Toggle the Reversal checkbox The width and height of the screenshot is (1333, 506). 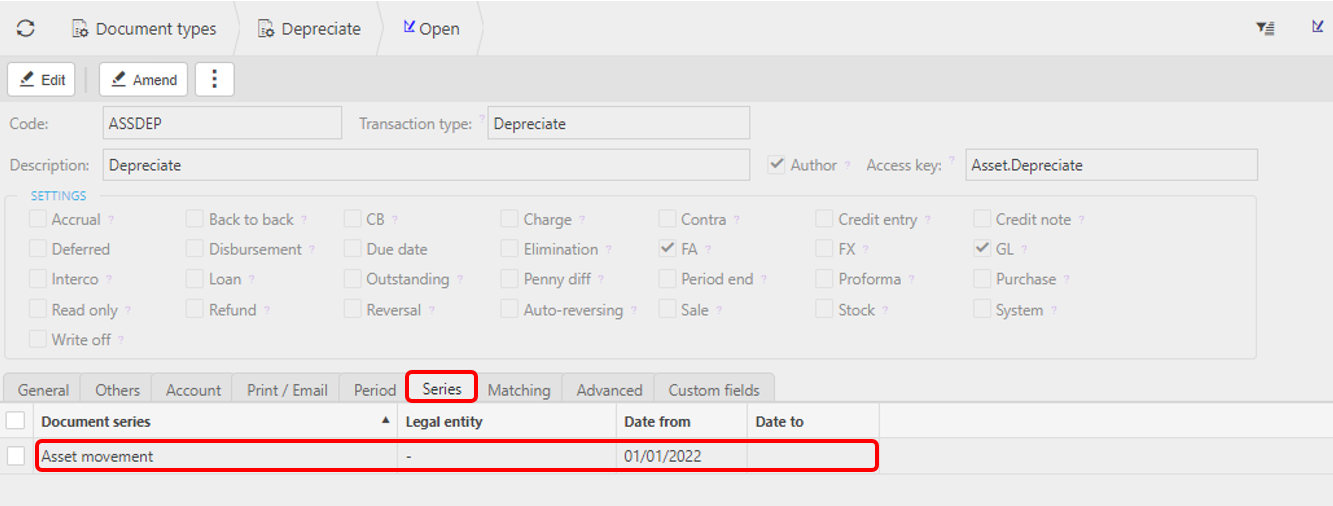352,310
